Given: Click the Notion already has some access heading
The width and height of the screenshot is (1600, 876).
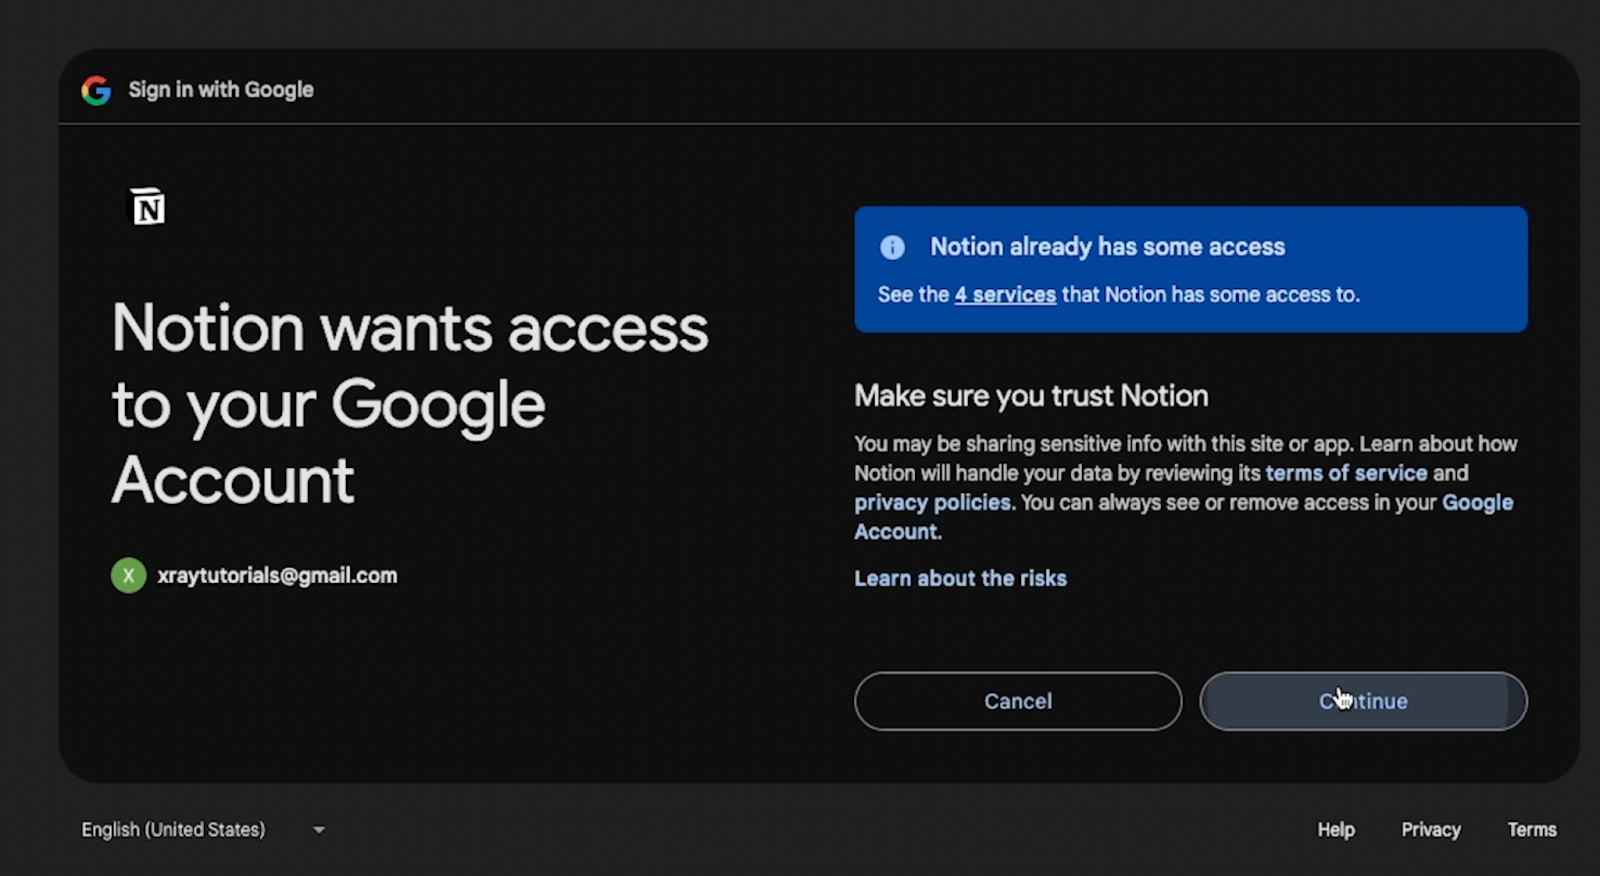Looking at the screenshot, I should 1107,247.
